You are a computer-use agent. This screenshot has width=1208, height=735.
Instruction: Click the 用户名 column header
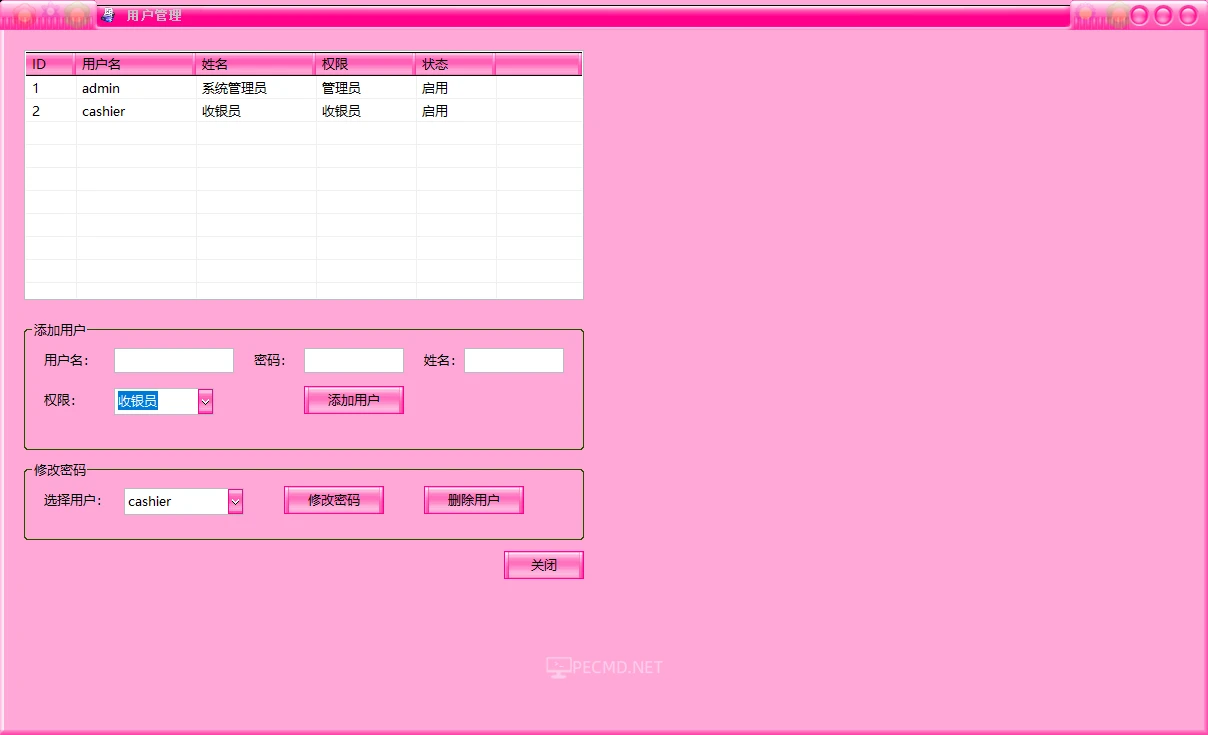135,63
